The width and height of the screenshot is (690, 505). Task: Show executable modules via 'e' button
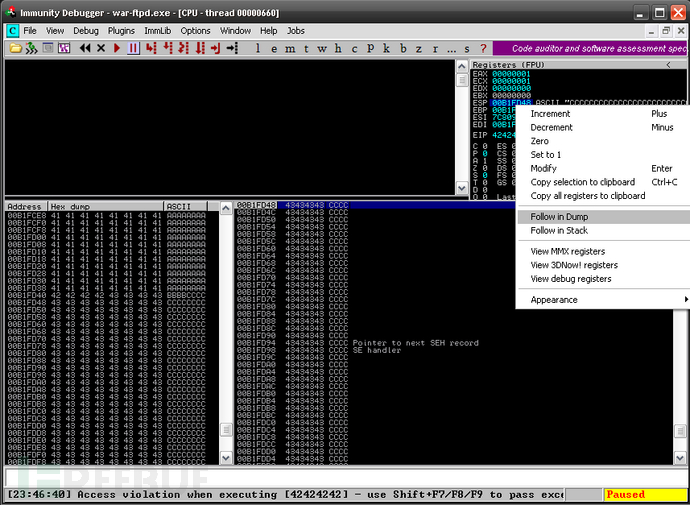(275, 48)
